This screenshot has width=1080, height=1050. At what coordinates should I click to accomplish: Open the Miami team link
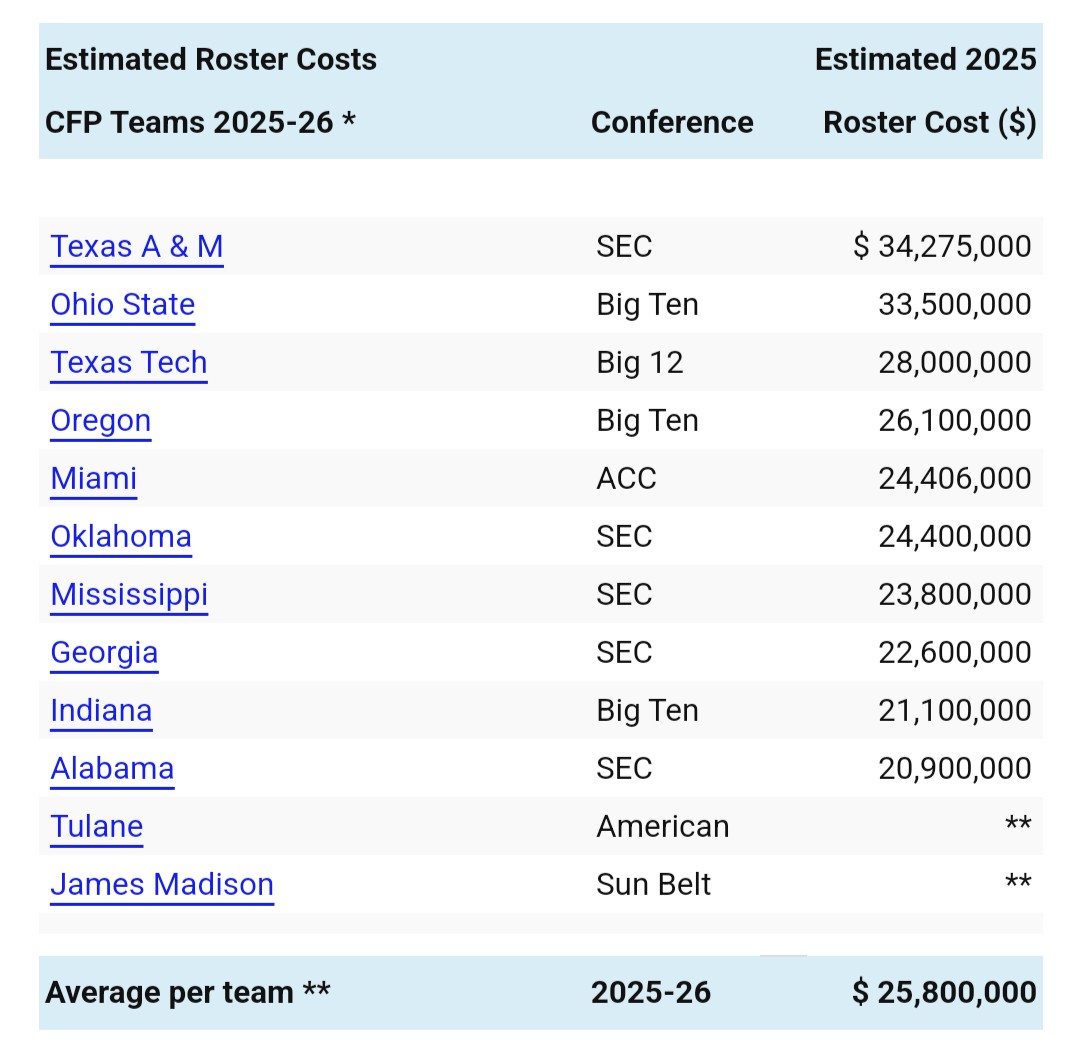94,479
